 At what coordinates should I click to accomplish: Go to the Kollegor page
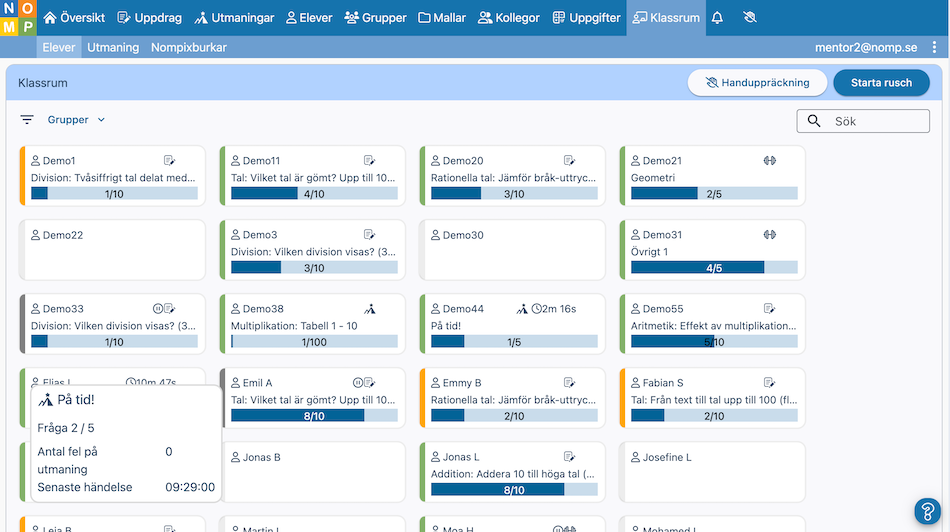coord(509,18)
